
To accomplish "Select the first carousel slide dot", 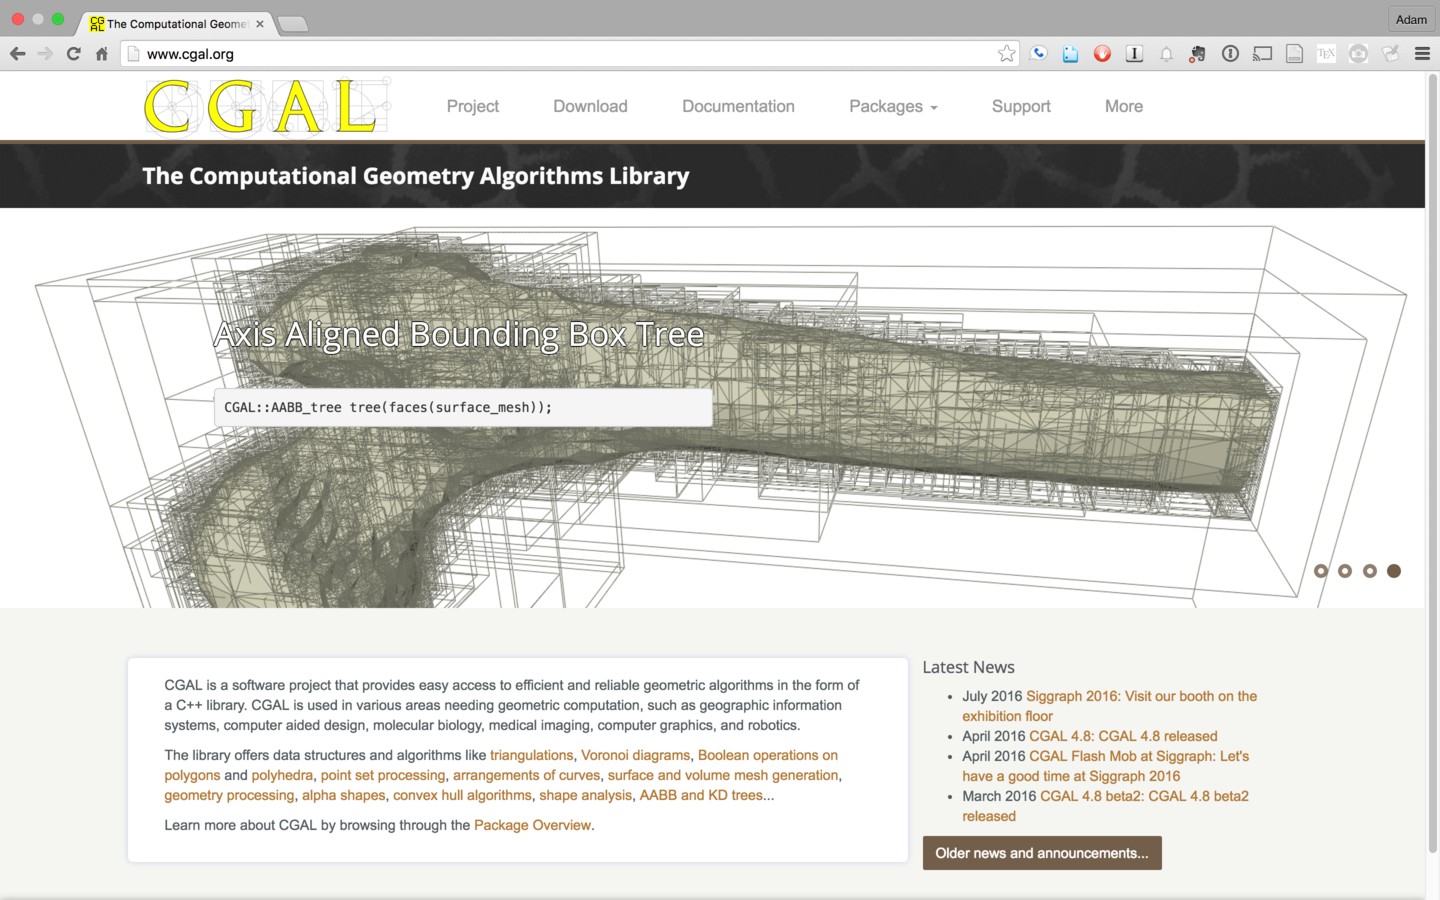I will coord(1321,571).
